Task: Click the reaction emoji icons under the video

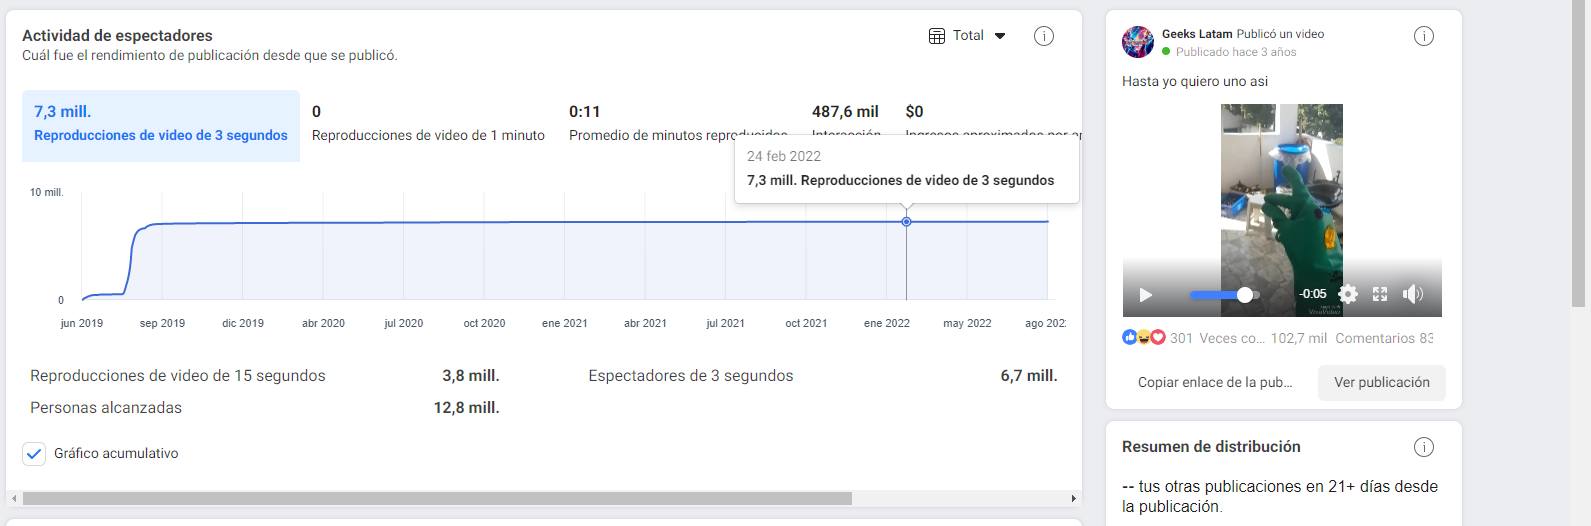Action: tap(1144, 338)
